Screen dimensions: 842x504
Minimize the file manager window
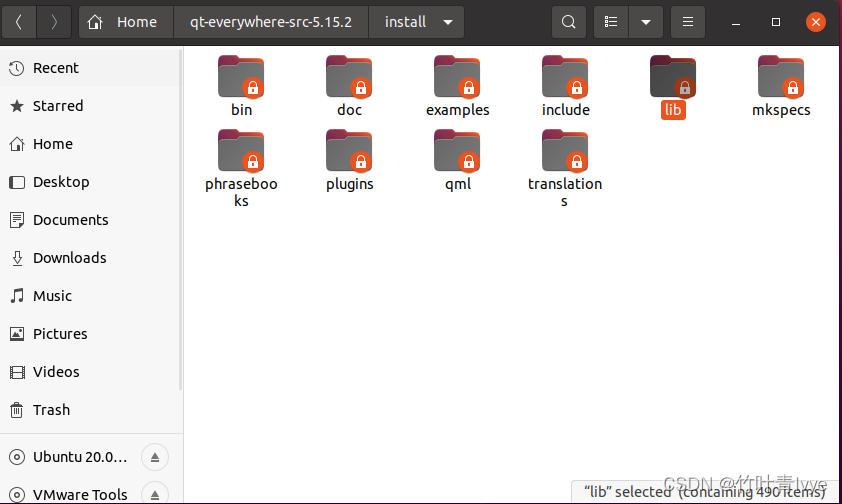coord(736,22)
